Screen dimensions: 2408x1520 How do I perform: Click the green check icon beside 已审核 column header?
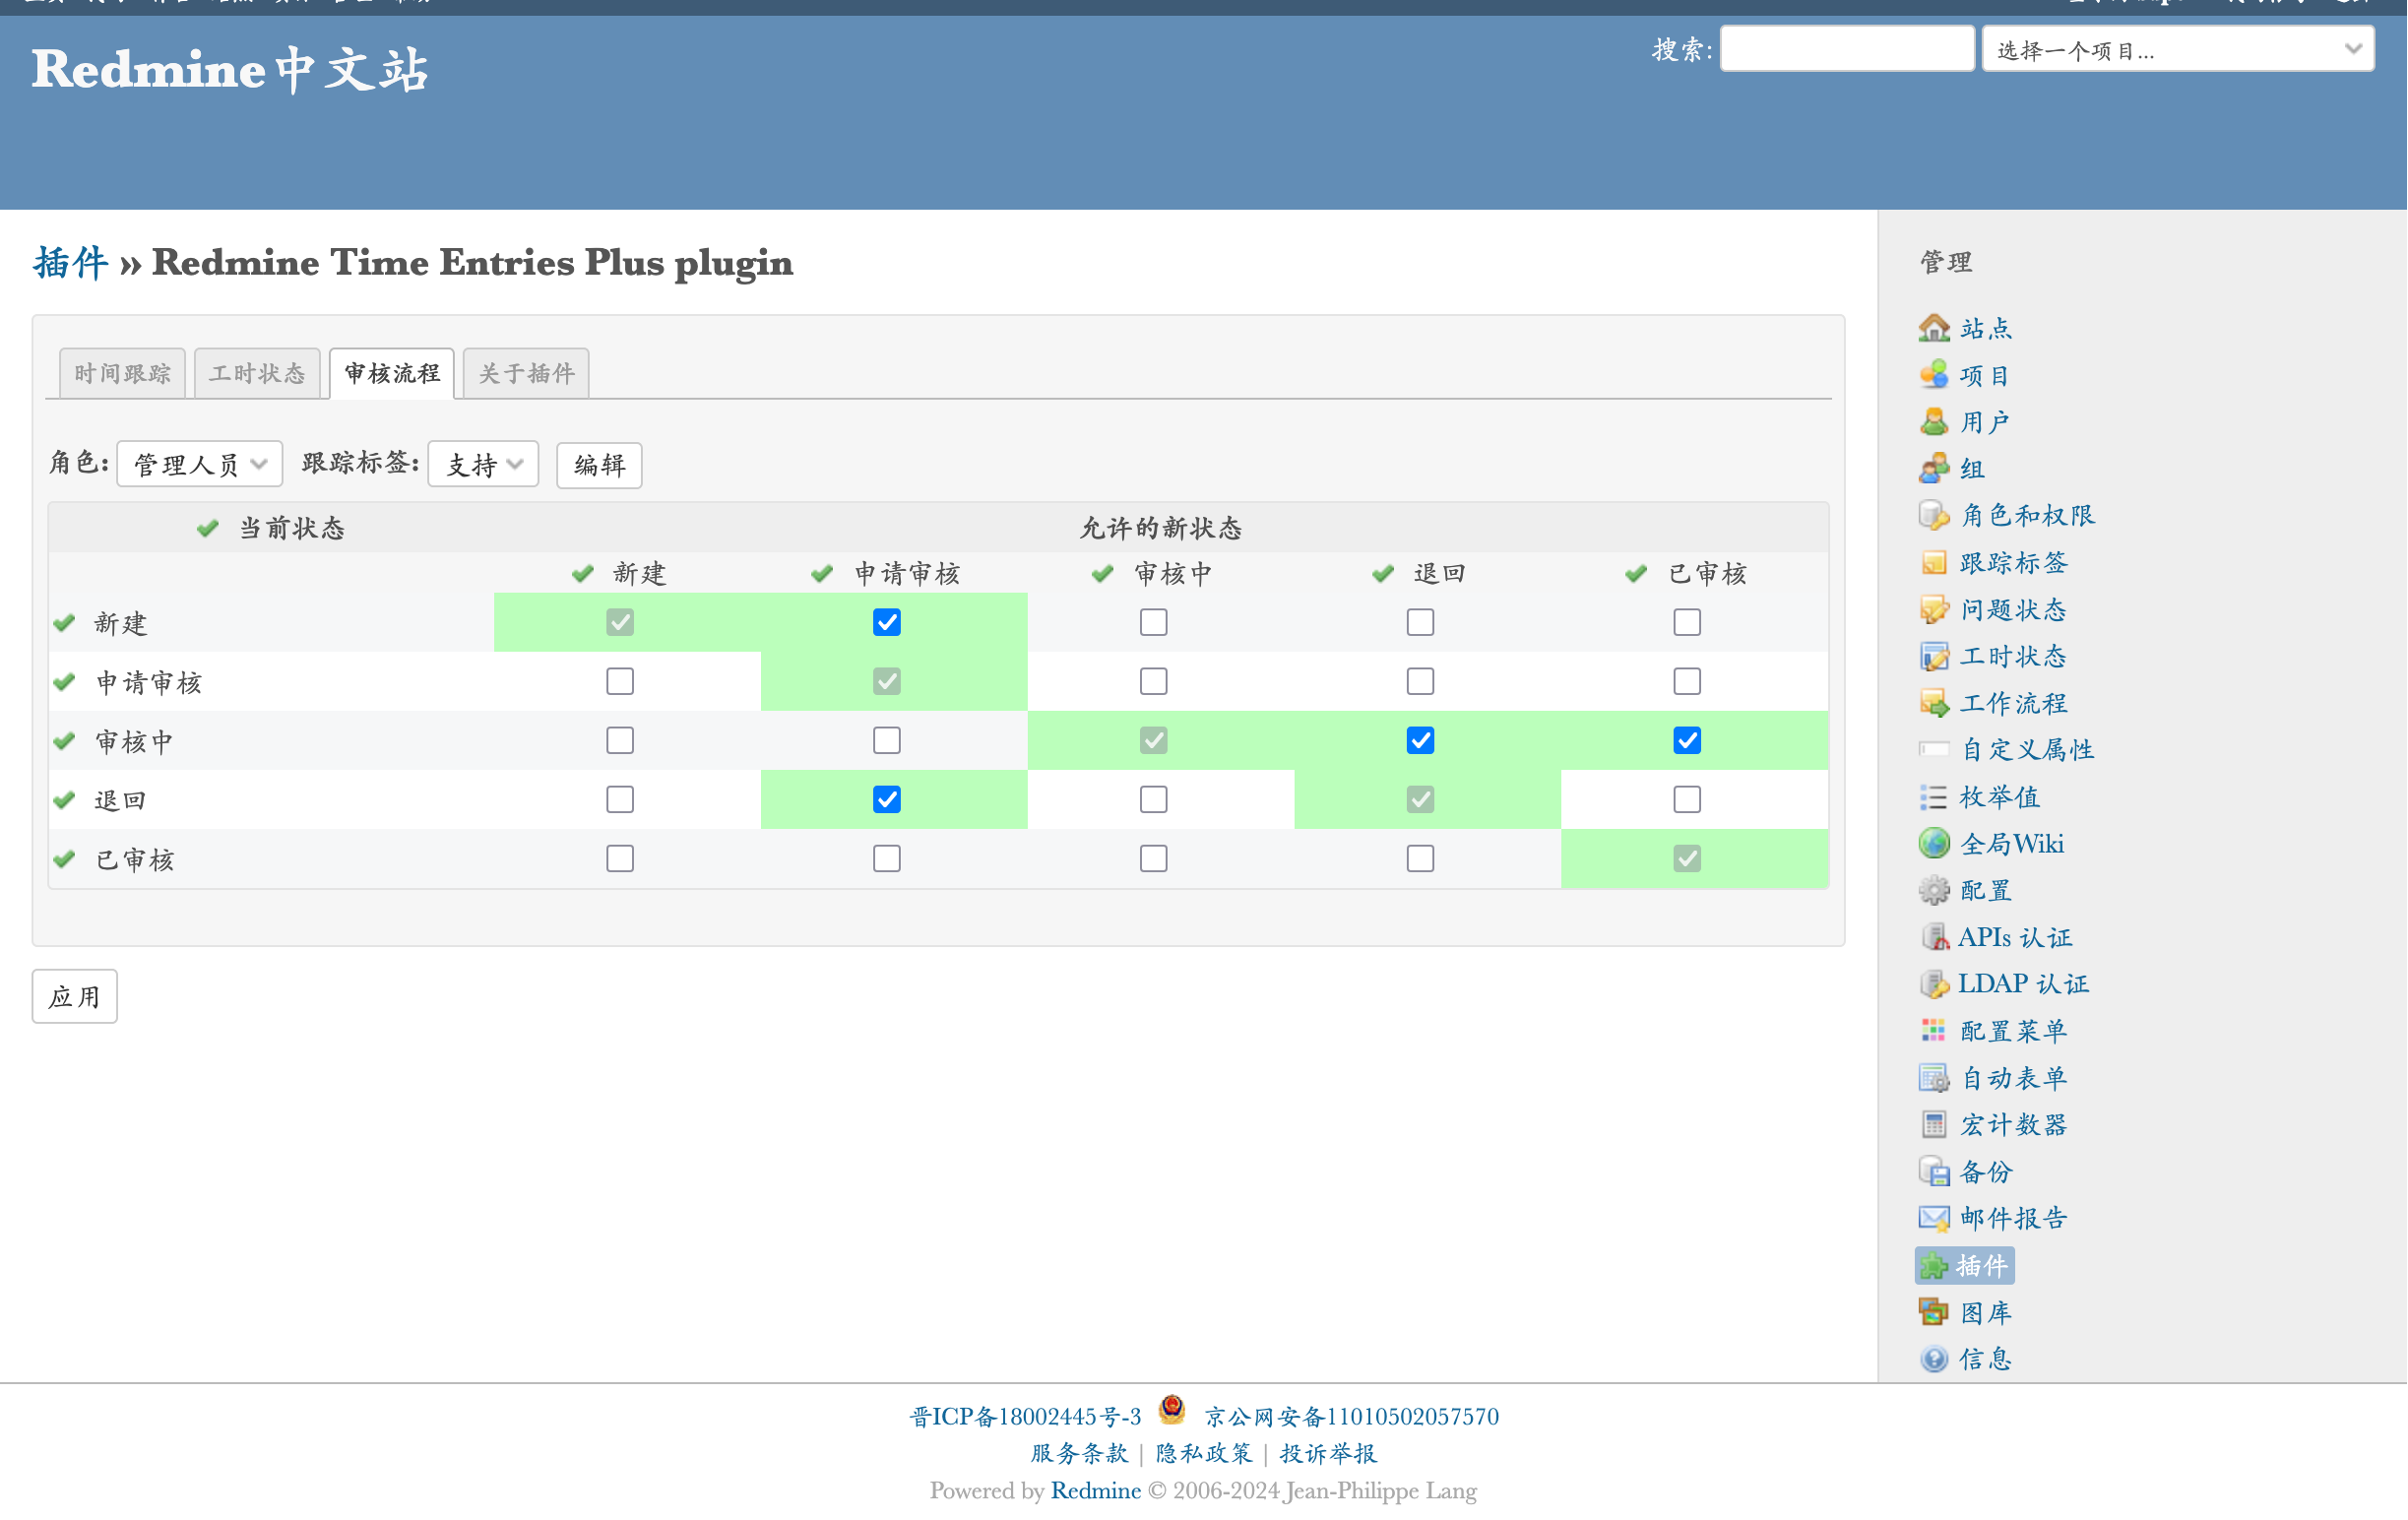click(x=1636, y=573)
